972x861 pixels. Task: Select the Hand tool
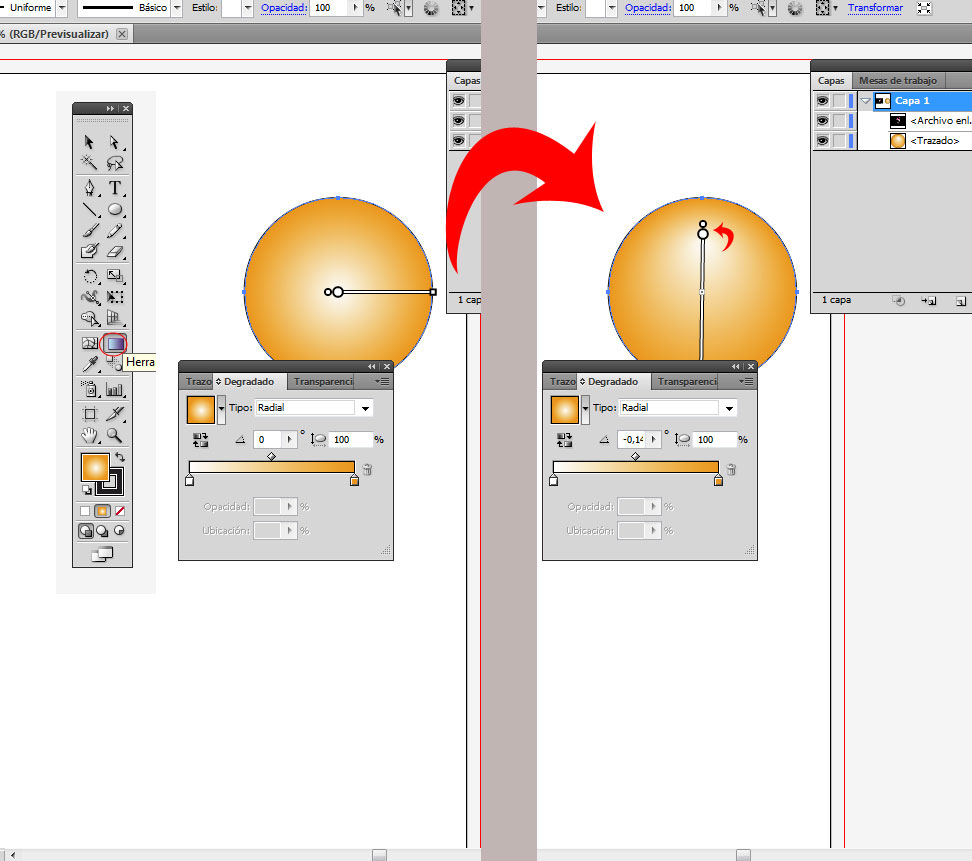coord(87,437)
